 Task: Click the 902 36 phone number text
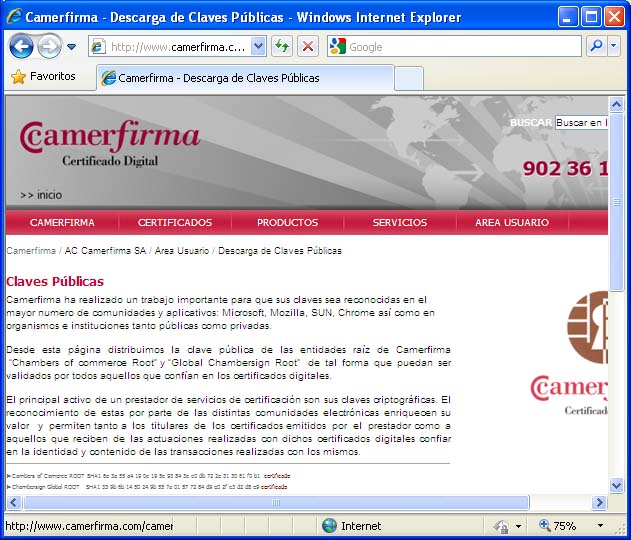click(x=565, y=168)
